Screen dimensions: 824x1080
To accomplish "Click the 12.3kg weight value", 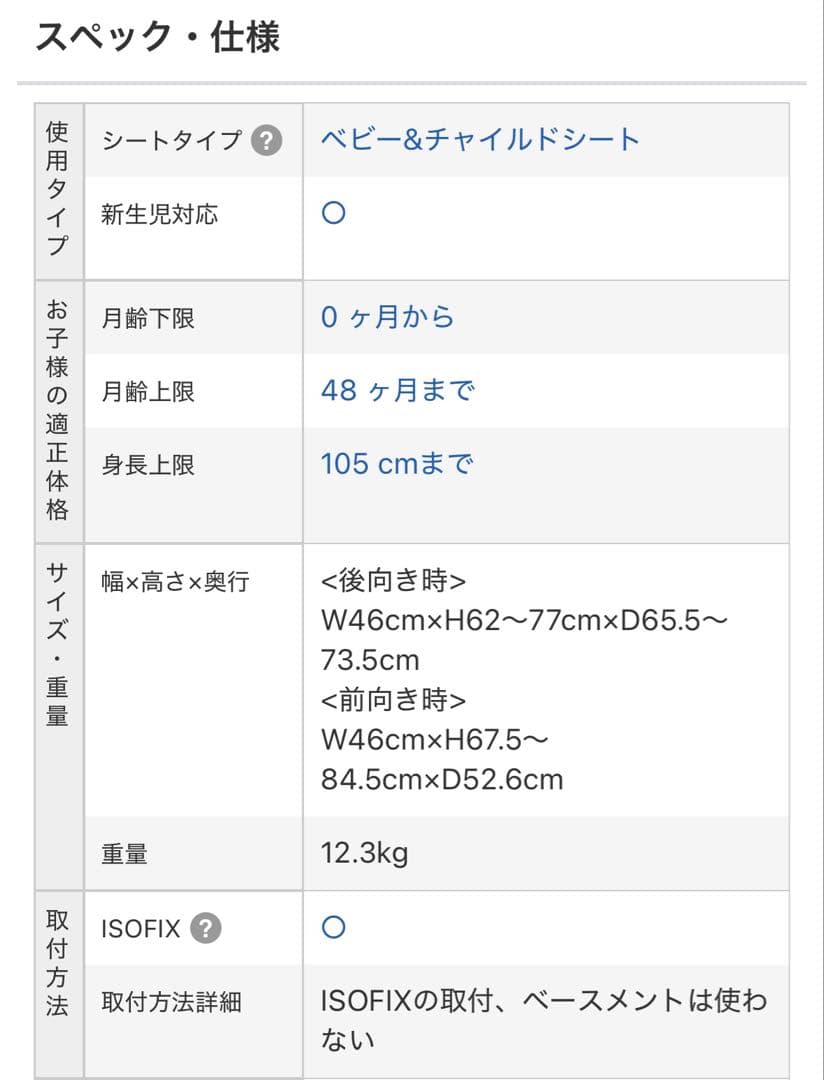I will pos(364,853).
